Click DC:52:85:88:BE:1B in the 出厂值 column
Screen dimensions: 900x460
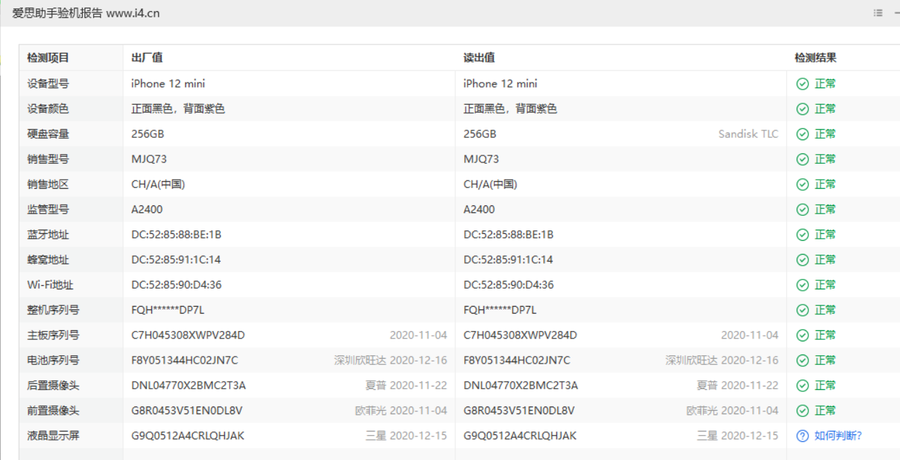click(176, 235)
